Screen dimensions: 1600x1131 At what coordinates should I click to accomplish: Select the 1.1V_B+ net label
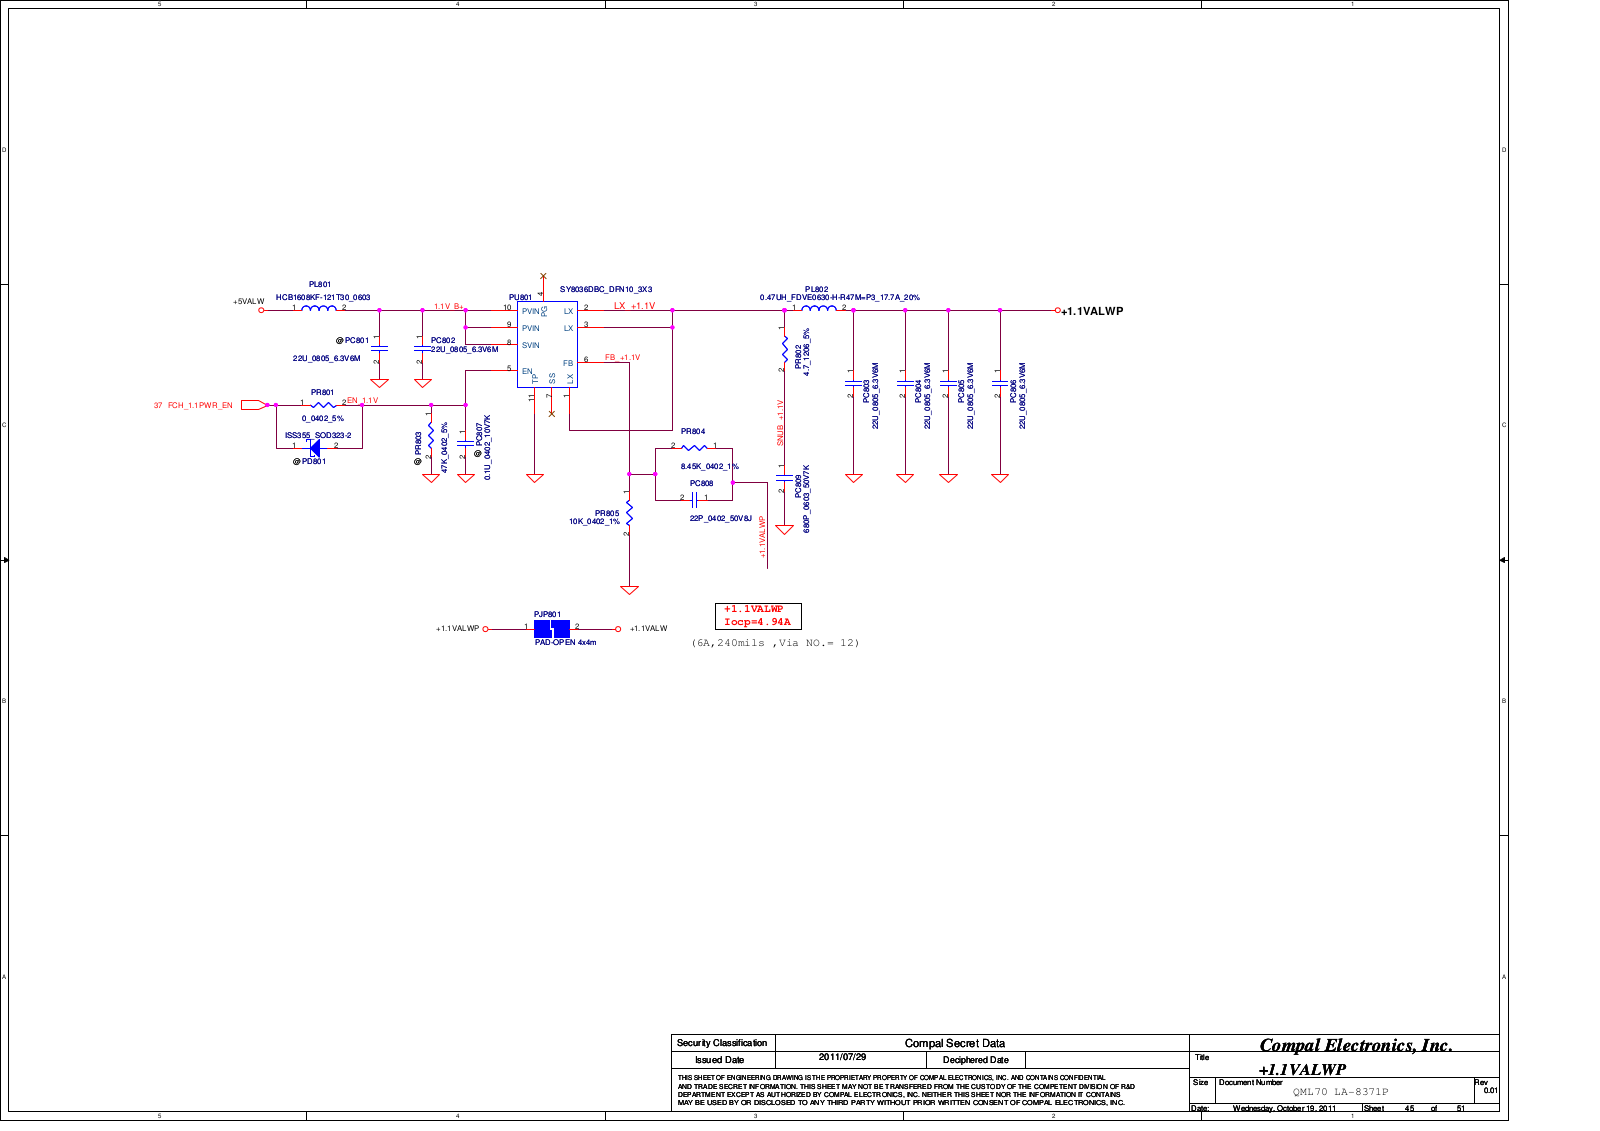click(448, 307)
